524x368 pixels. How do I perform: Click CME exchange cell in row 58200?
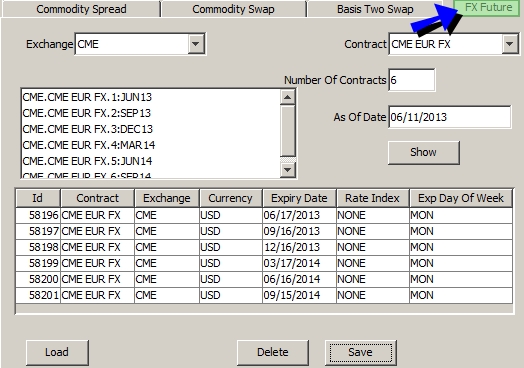[x=167, y=279]
